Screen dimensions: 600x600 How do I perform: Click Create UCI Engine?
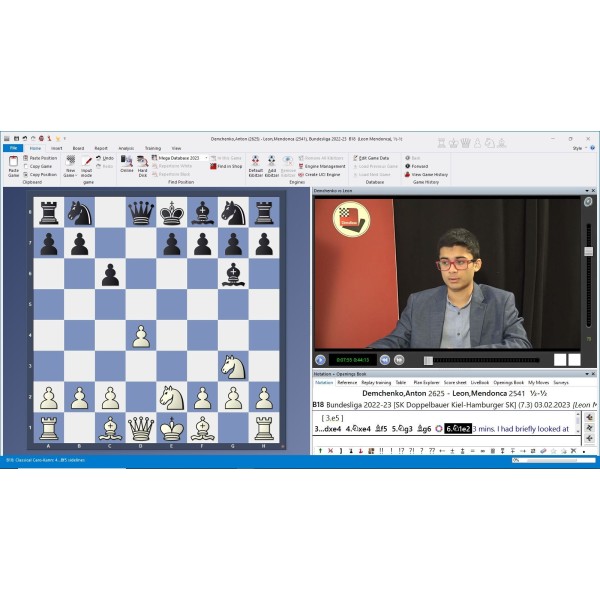[319, 174]
